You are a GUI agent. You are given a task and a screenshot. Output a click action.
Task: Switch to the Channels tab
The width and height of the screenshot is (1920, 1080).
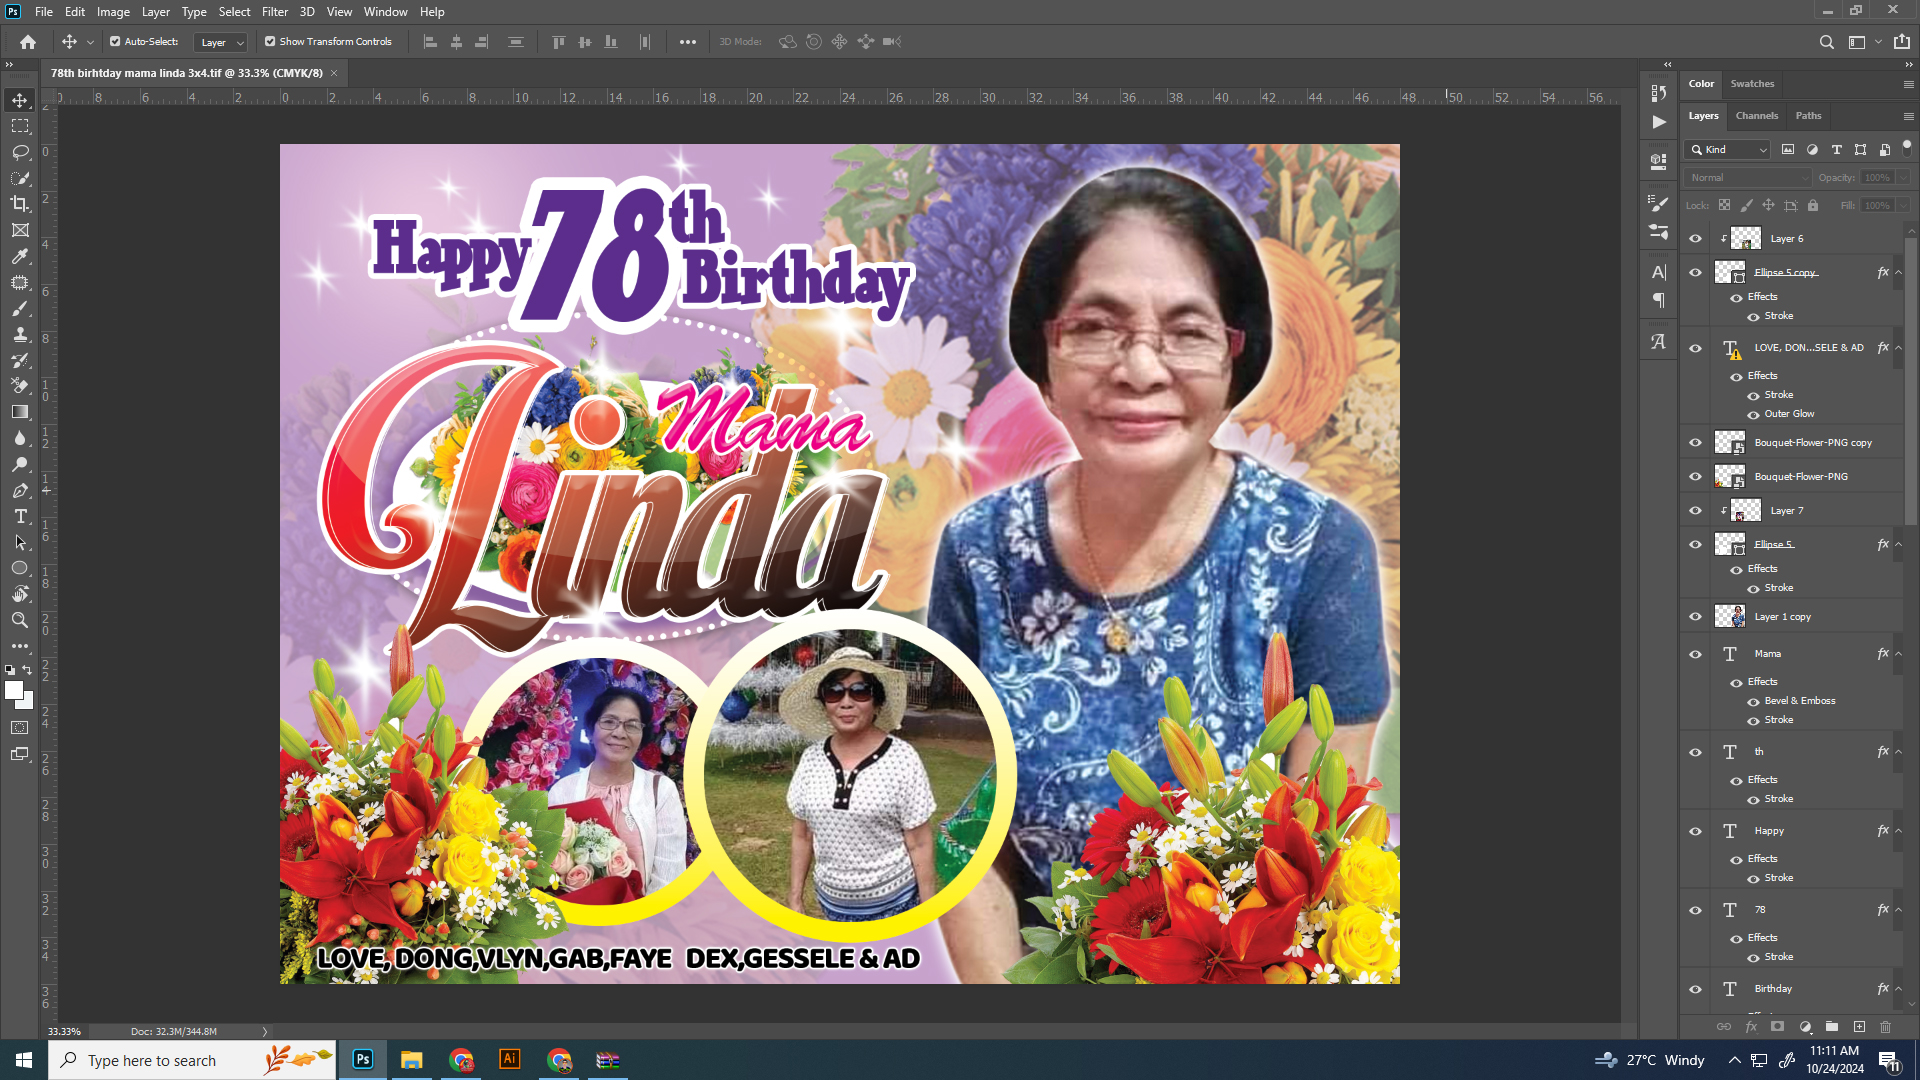(x=1756, y=116)
